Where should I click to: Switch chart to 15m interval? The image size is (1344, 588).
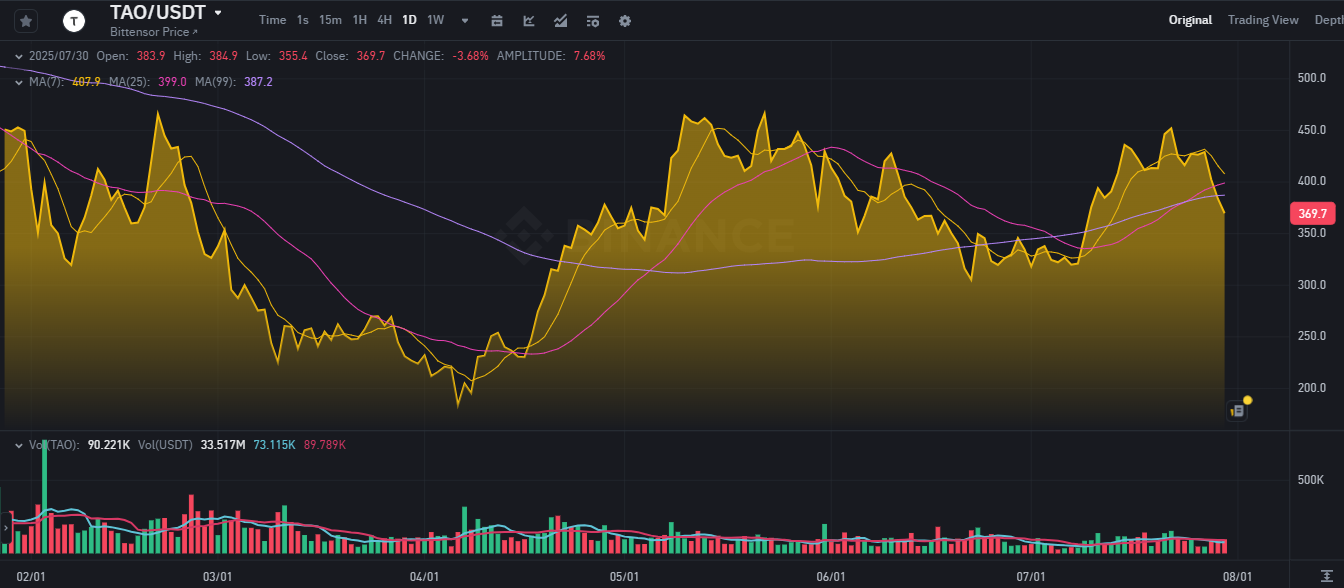[330, 20]
